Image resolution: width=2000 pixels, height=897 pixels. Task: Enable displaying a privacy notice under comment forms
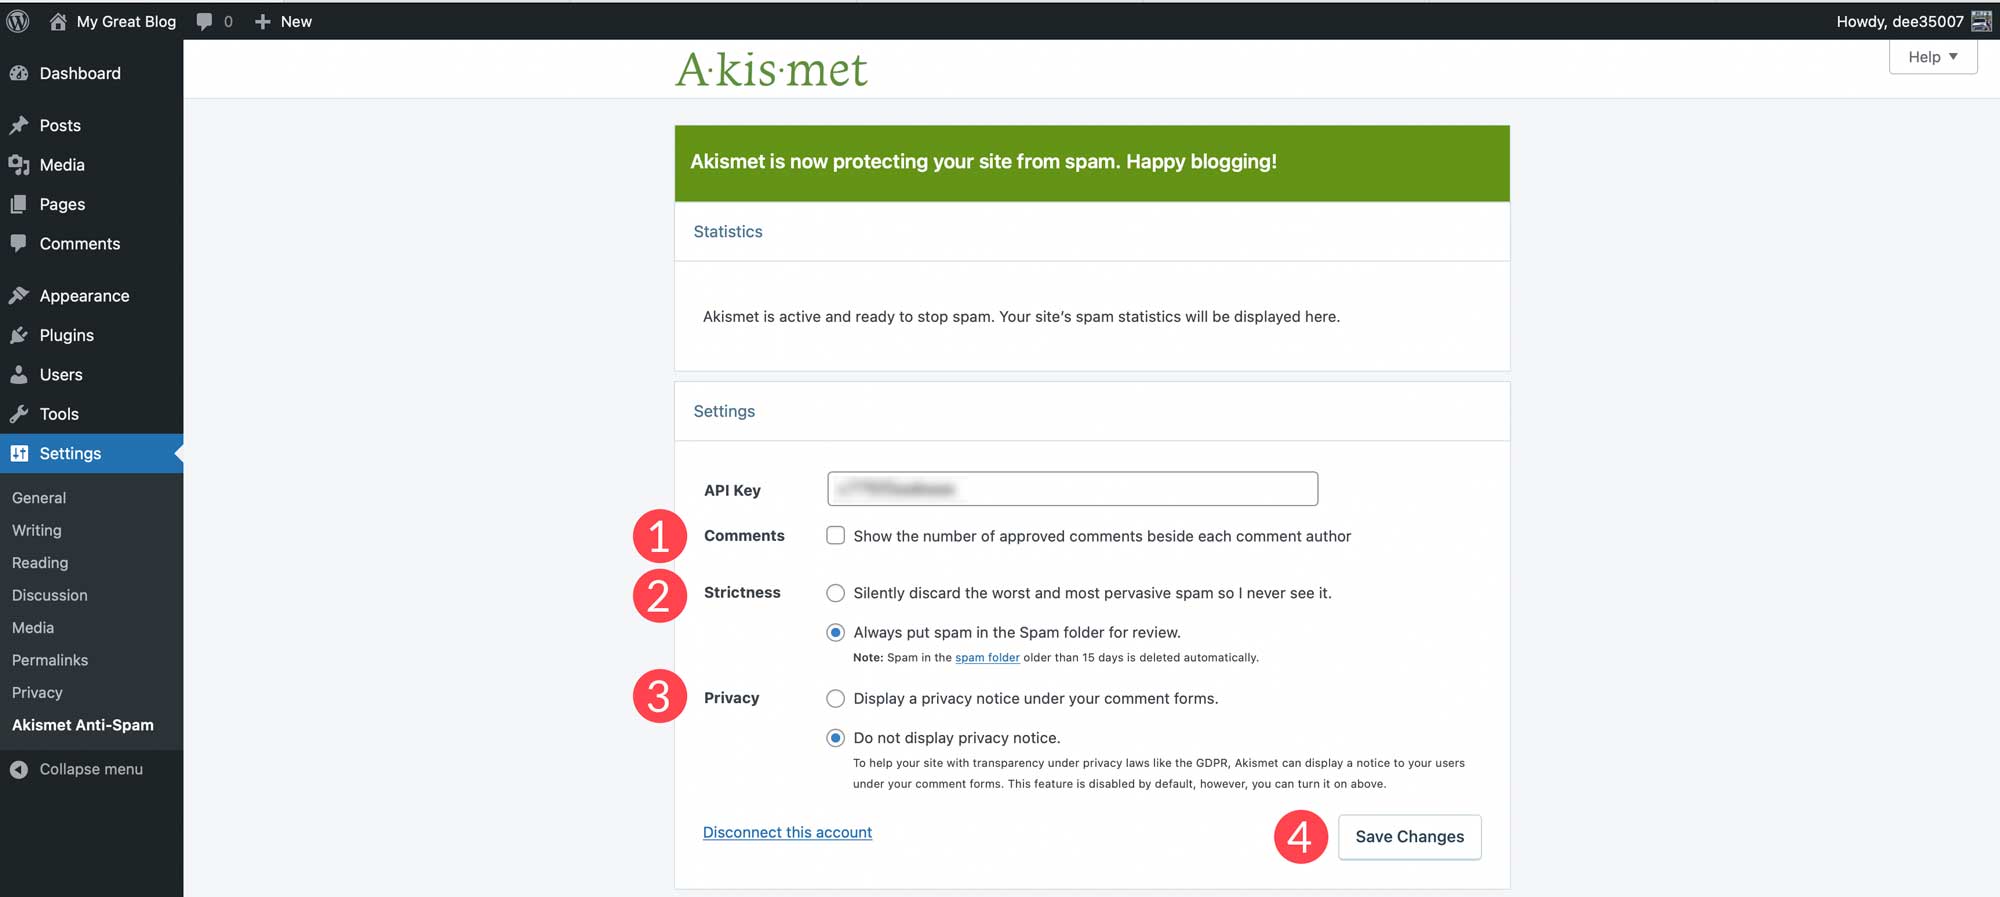(835, 698)
